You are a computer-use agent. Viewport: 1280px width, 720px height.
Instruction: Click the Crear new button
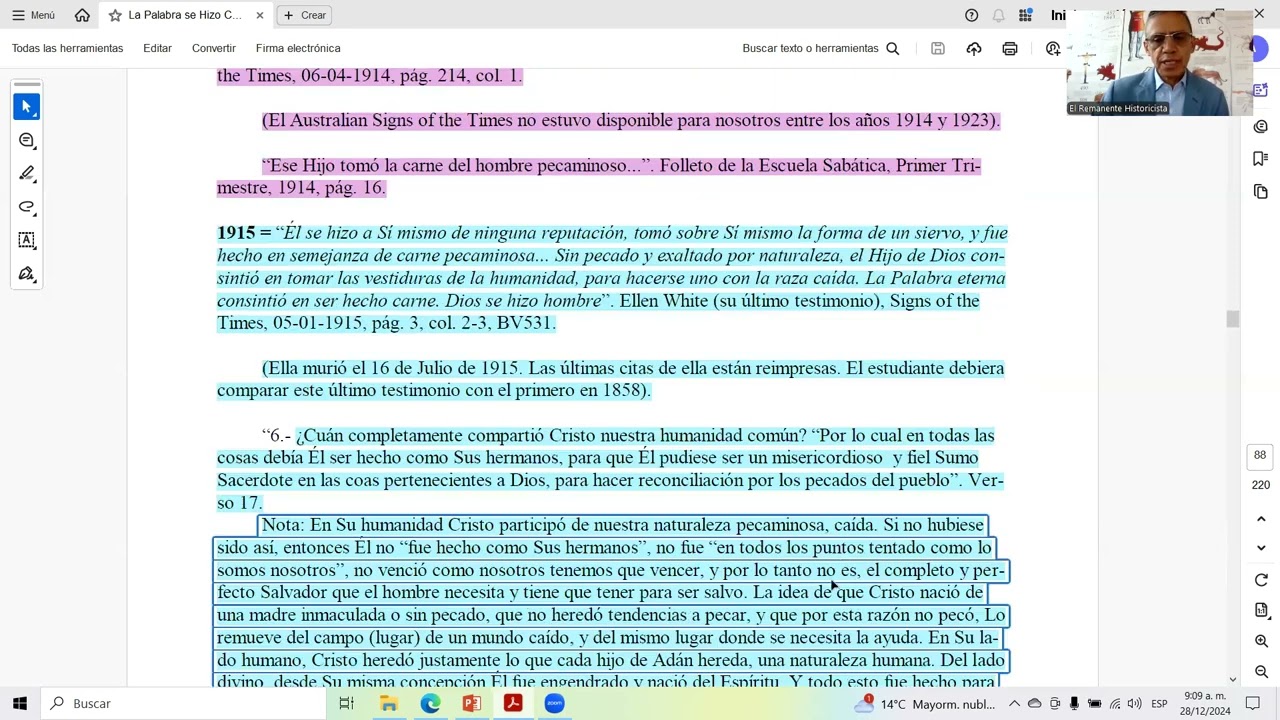pos(305,15)
